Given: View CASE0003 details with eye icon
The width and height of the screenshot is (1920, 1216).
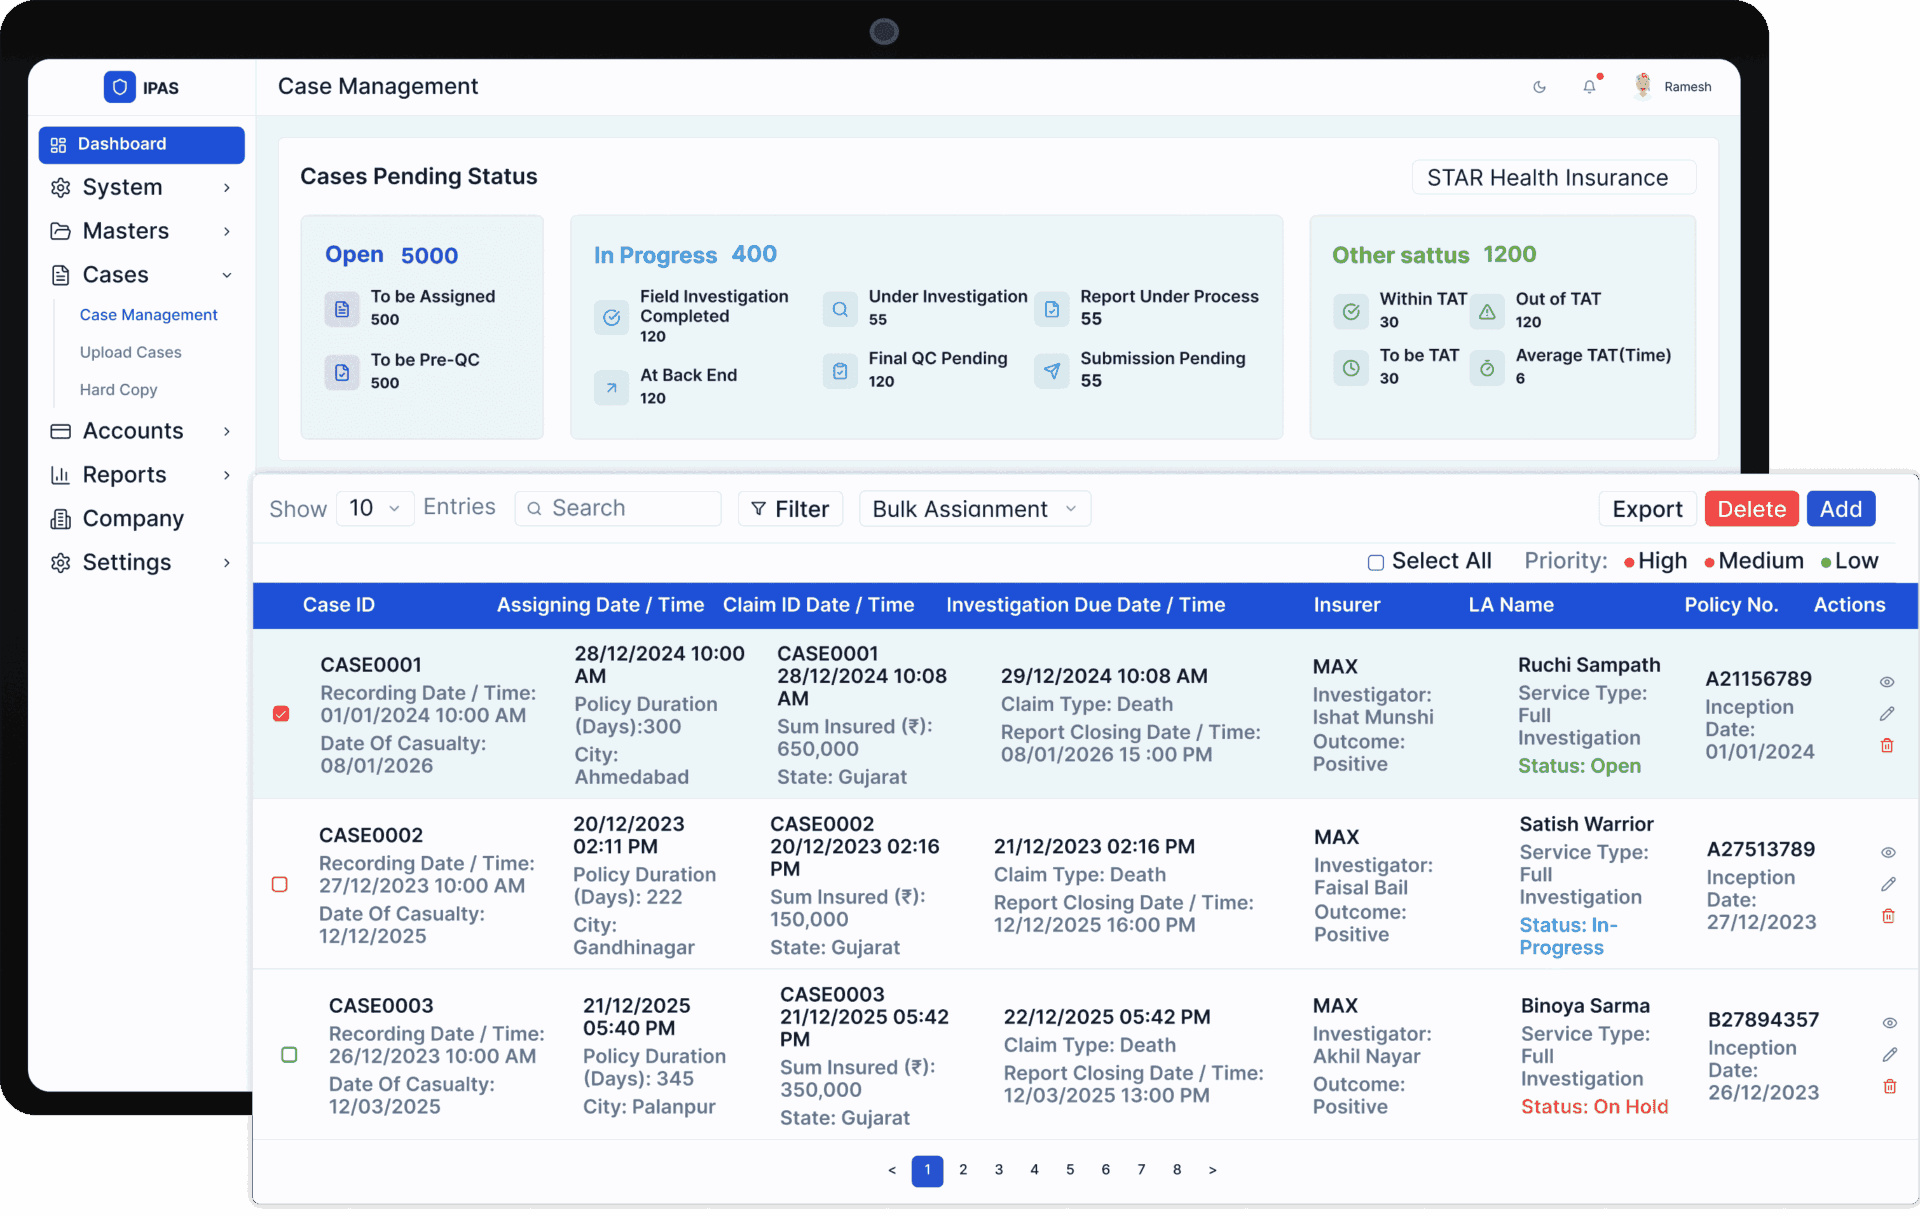Looking at the screenshot, I should (x=1889, y=1023).
